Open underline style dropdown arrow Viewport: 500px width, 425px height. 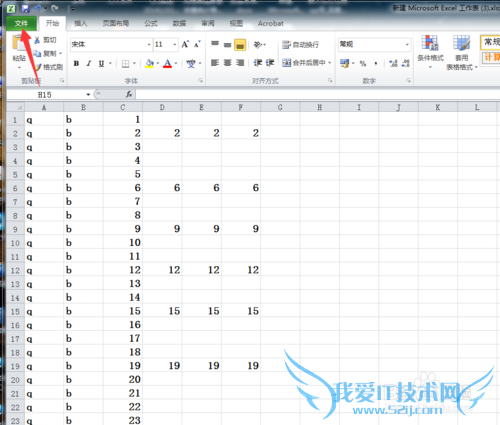click(110, 63)
